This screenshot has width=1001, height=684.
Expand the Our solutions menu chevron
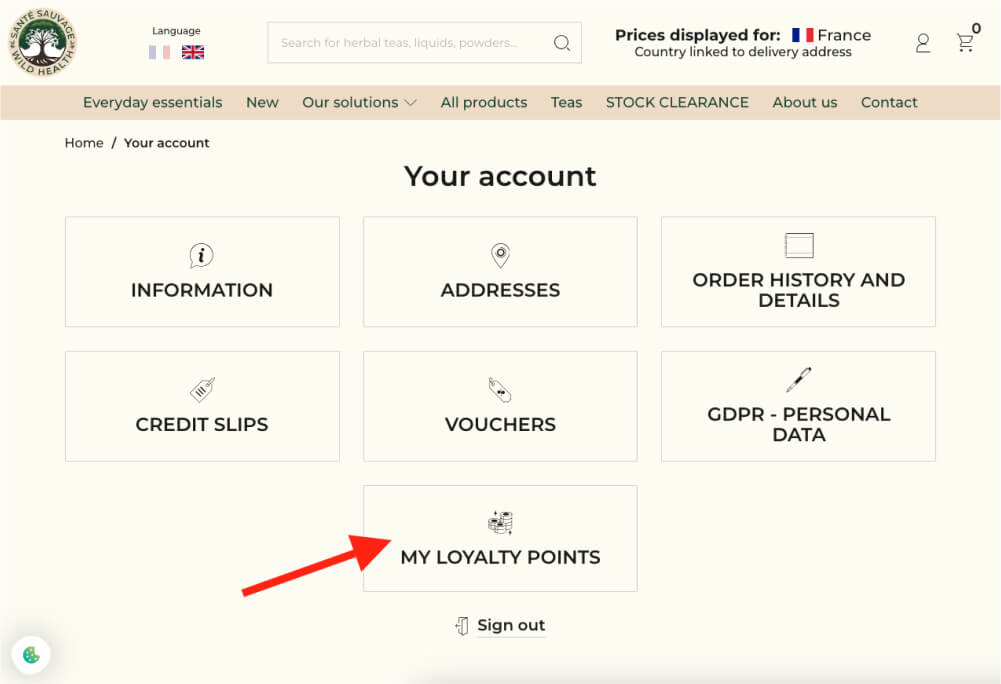(x=411, y=103)
